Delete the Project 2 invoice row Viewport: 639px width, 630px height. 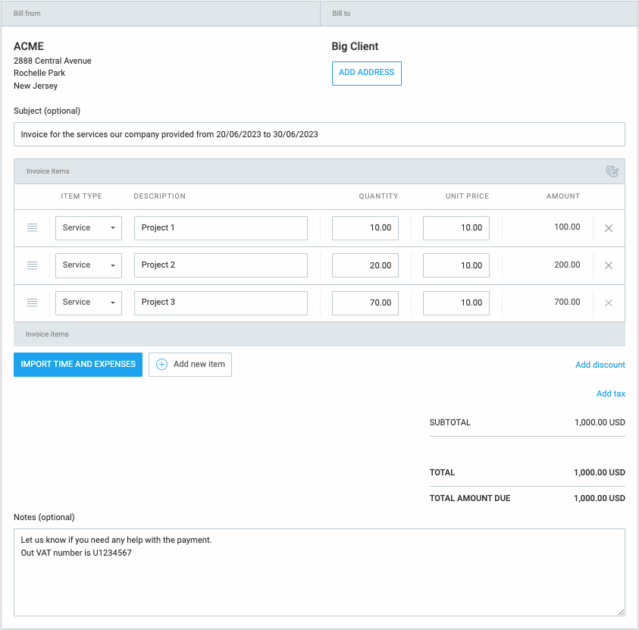pos(608,265)
